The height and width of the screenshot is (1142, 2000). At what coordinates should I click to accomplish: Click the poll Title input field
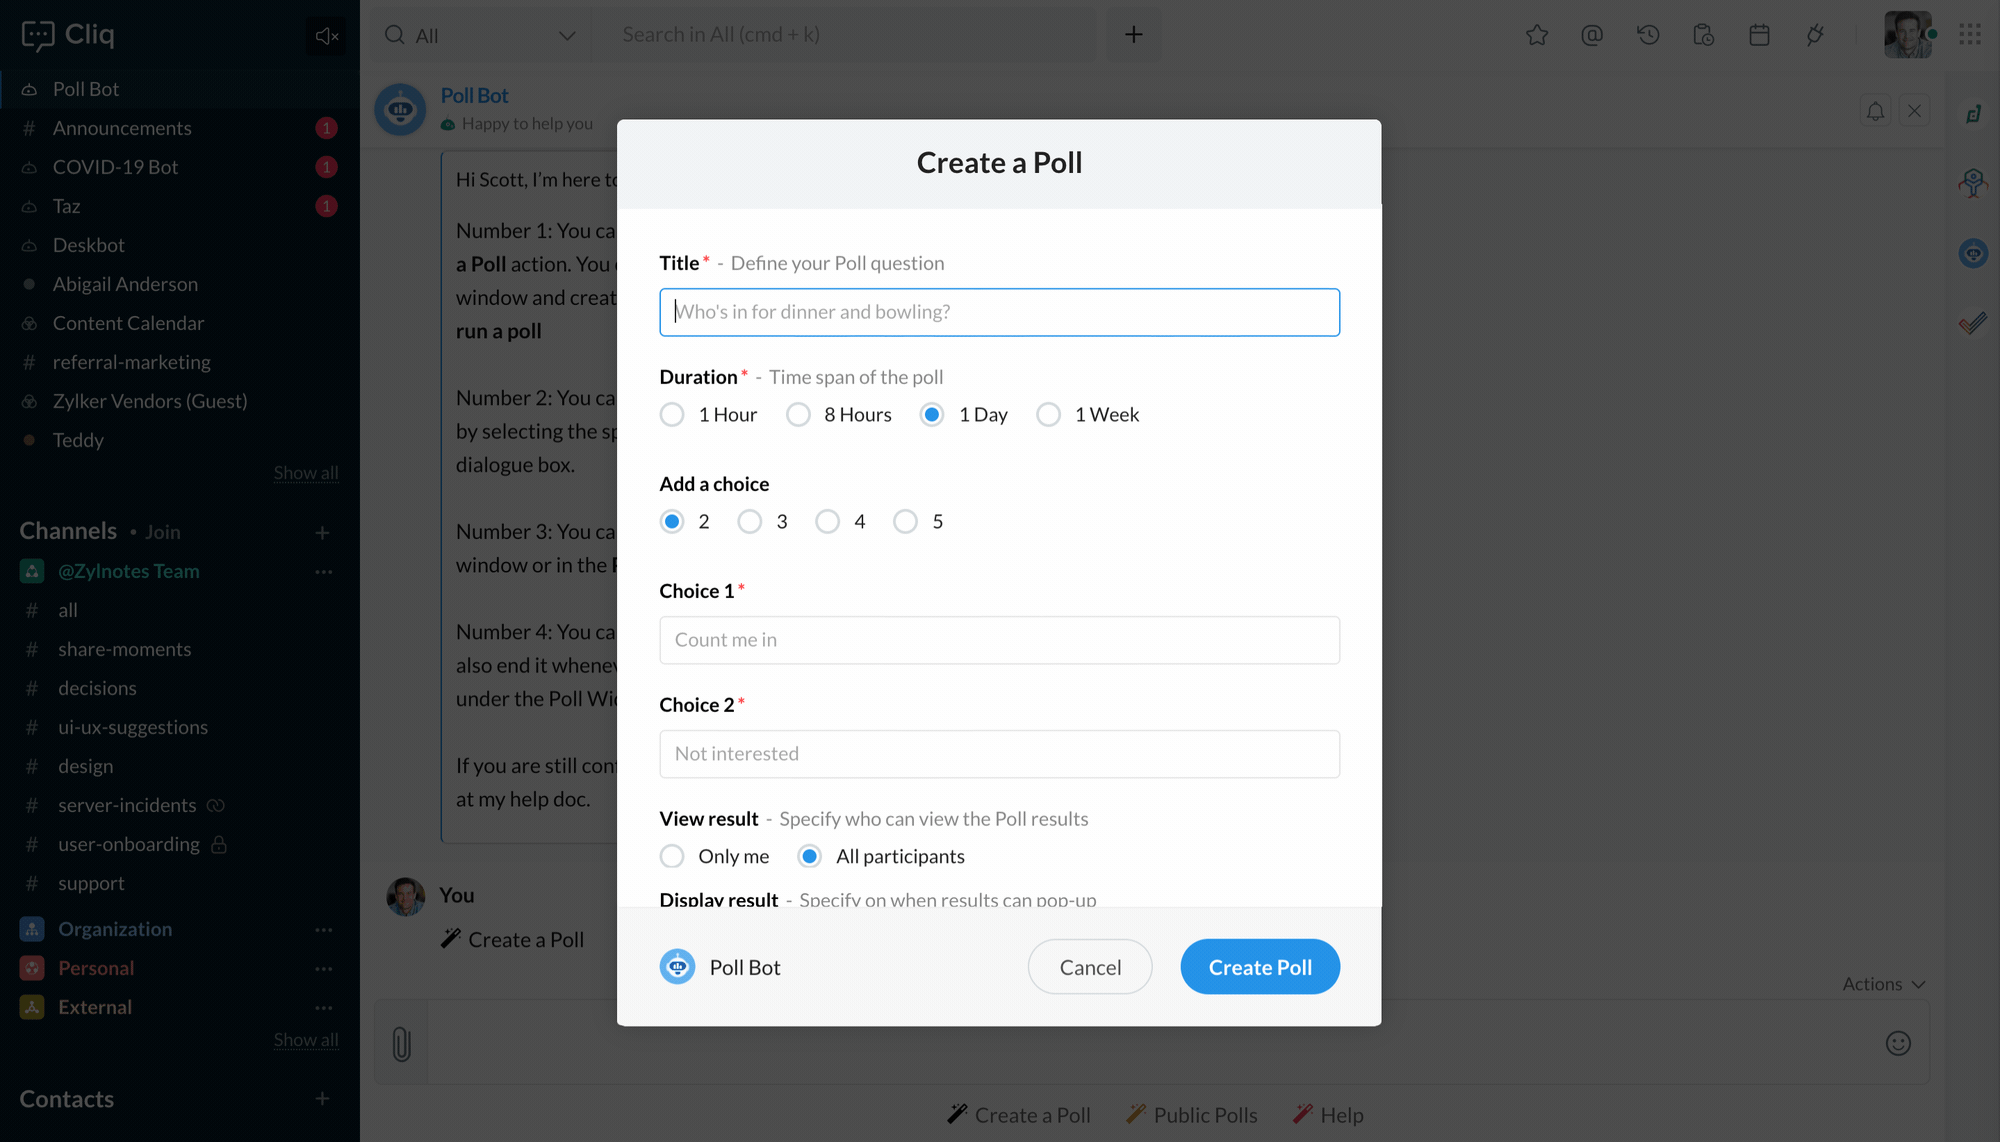pos(999,313)
